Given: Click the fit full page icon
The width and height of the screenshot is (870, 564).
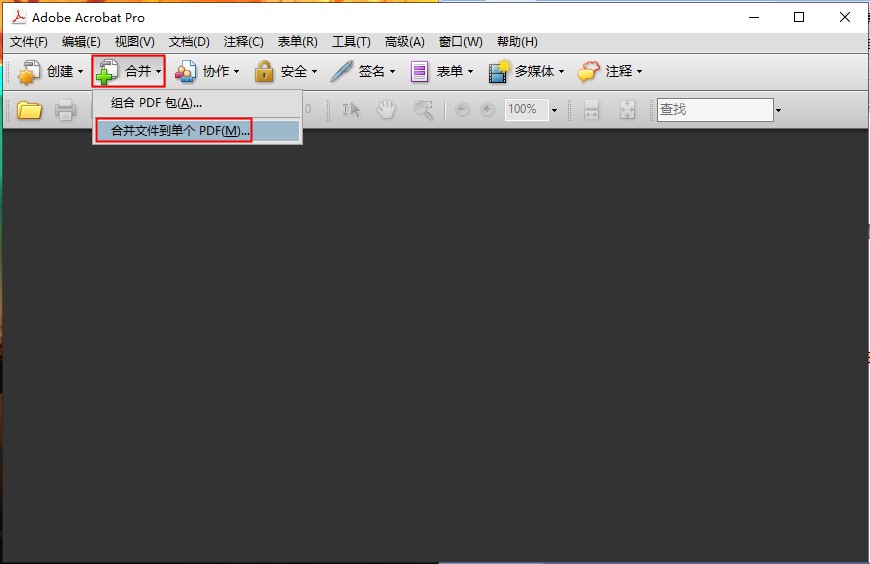Looking at the screenshot, I should tap(627, 110).
